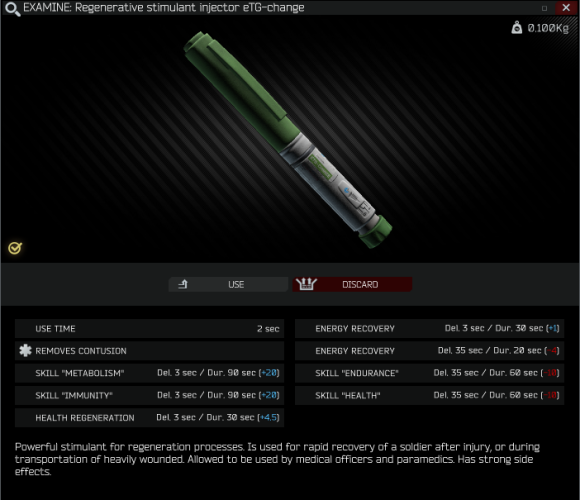
Task: Click the USE arrow icon
Action: point(183,284)
